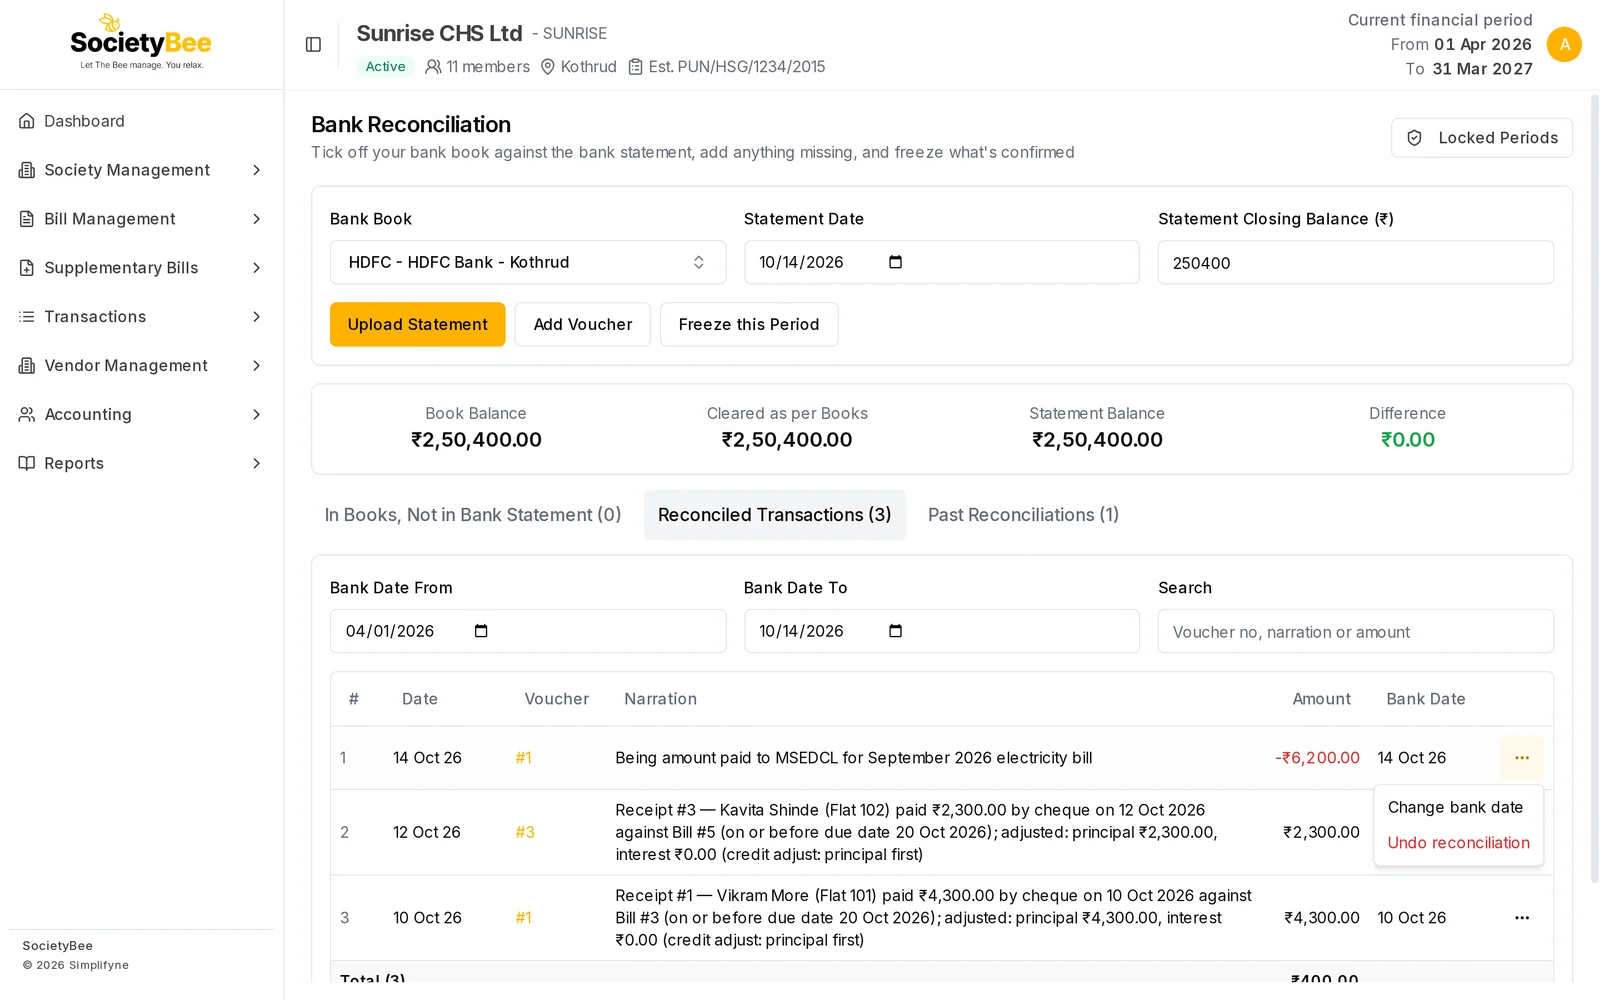Image resolution: width=1600 pixels, height=1000 pixels.
Task: Click the Dashboard home icon
Action: 27,121
